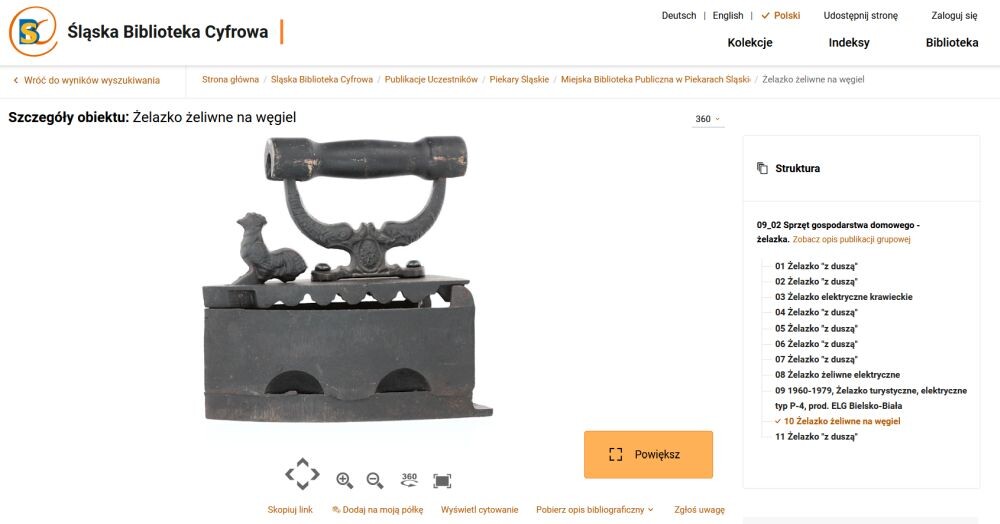Click the Śląska Biblioteka Cyfrowa logo
This screenshot has height=524, width=1000.
coord(33,31)
